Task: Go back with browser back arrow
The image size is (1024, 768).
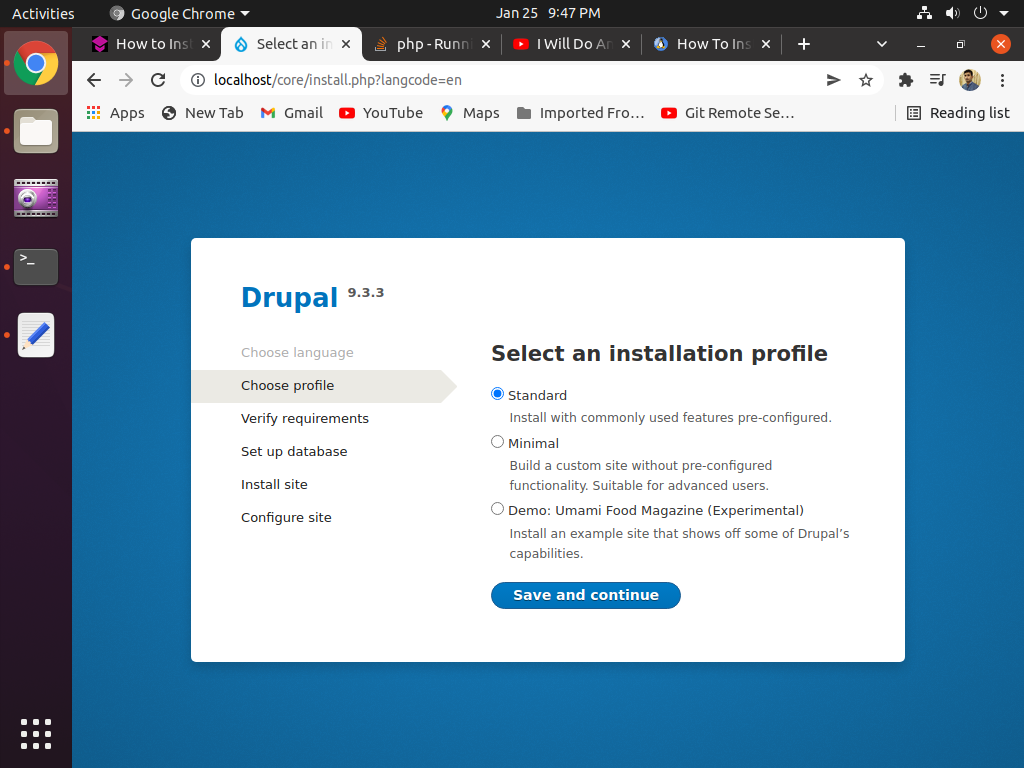Action: (94, 80)
